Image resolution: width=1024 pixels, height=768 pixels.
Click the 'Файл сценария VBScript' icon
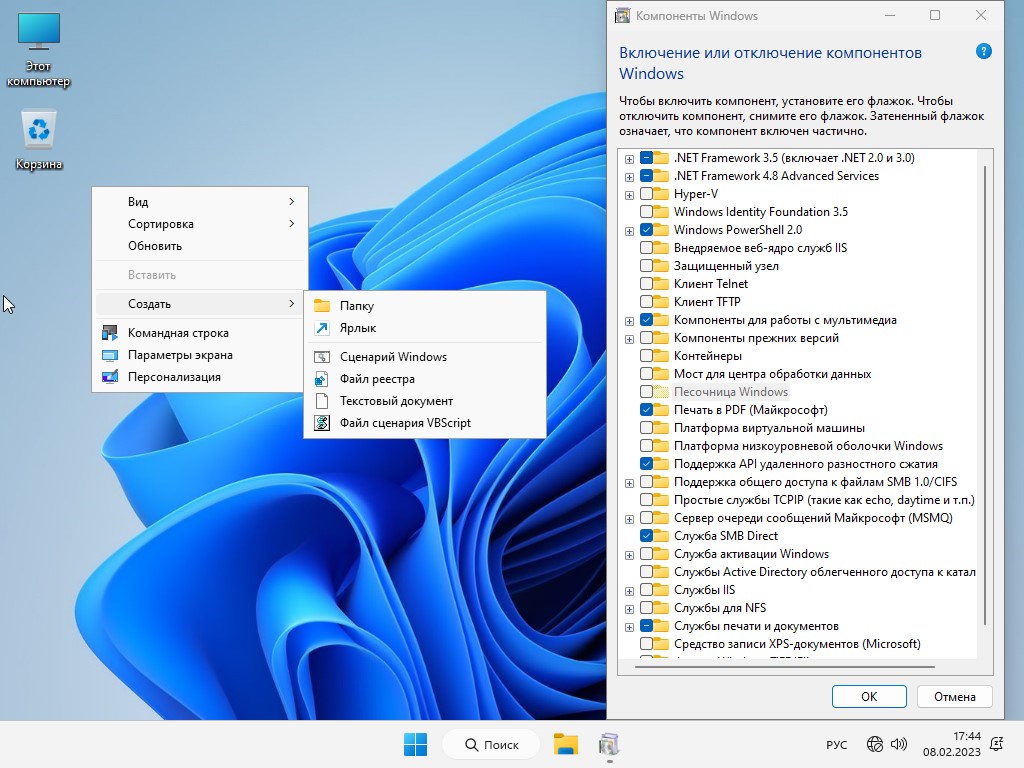[322, 423]
